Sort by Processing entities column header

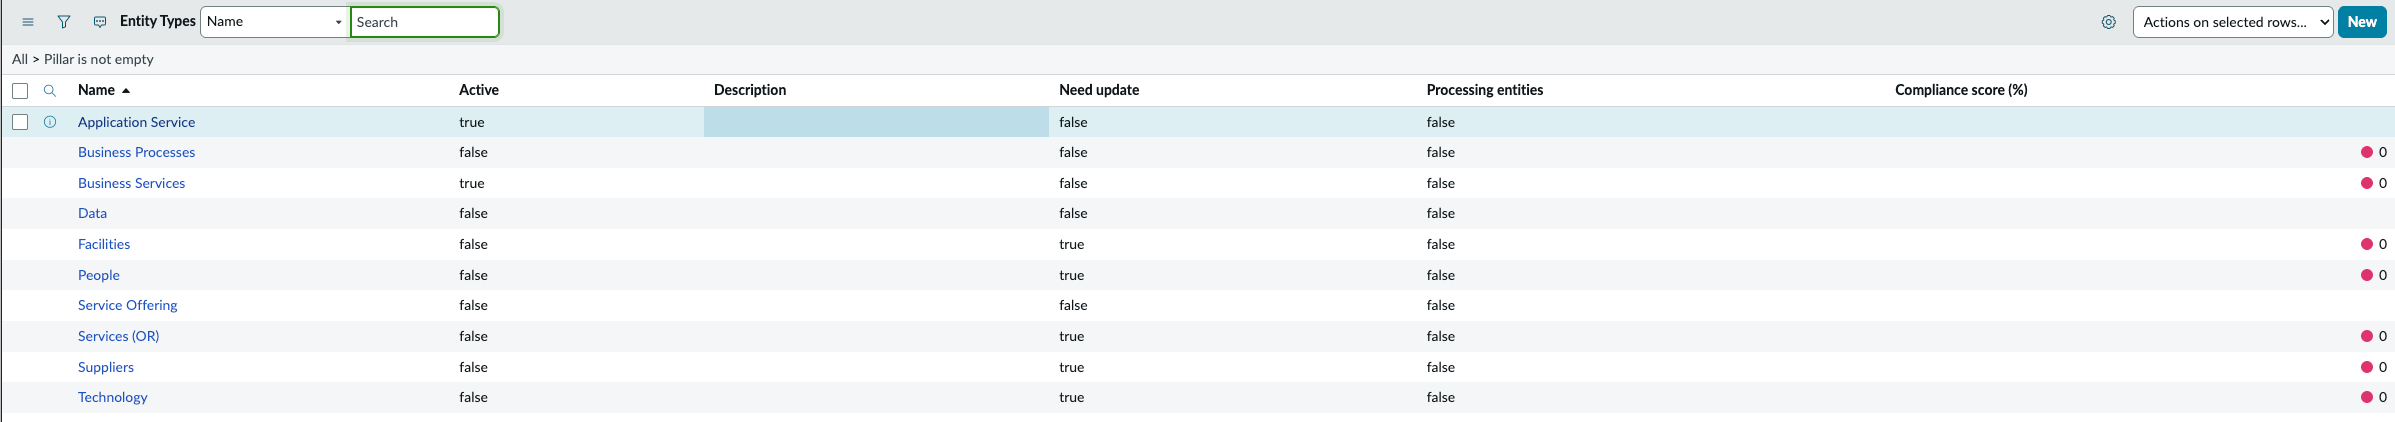(1485, 90)
